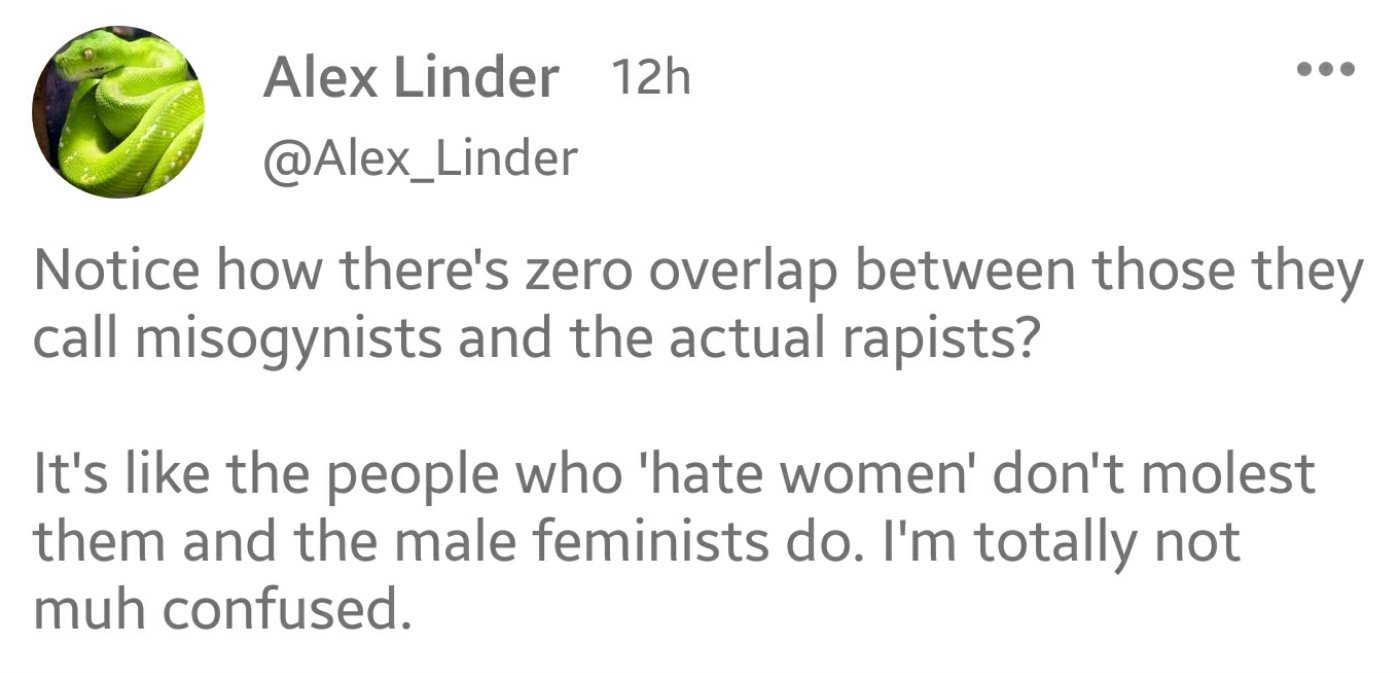
Task: Open the Alex Linder display name
Action: 410,78
